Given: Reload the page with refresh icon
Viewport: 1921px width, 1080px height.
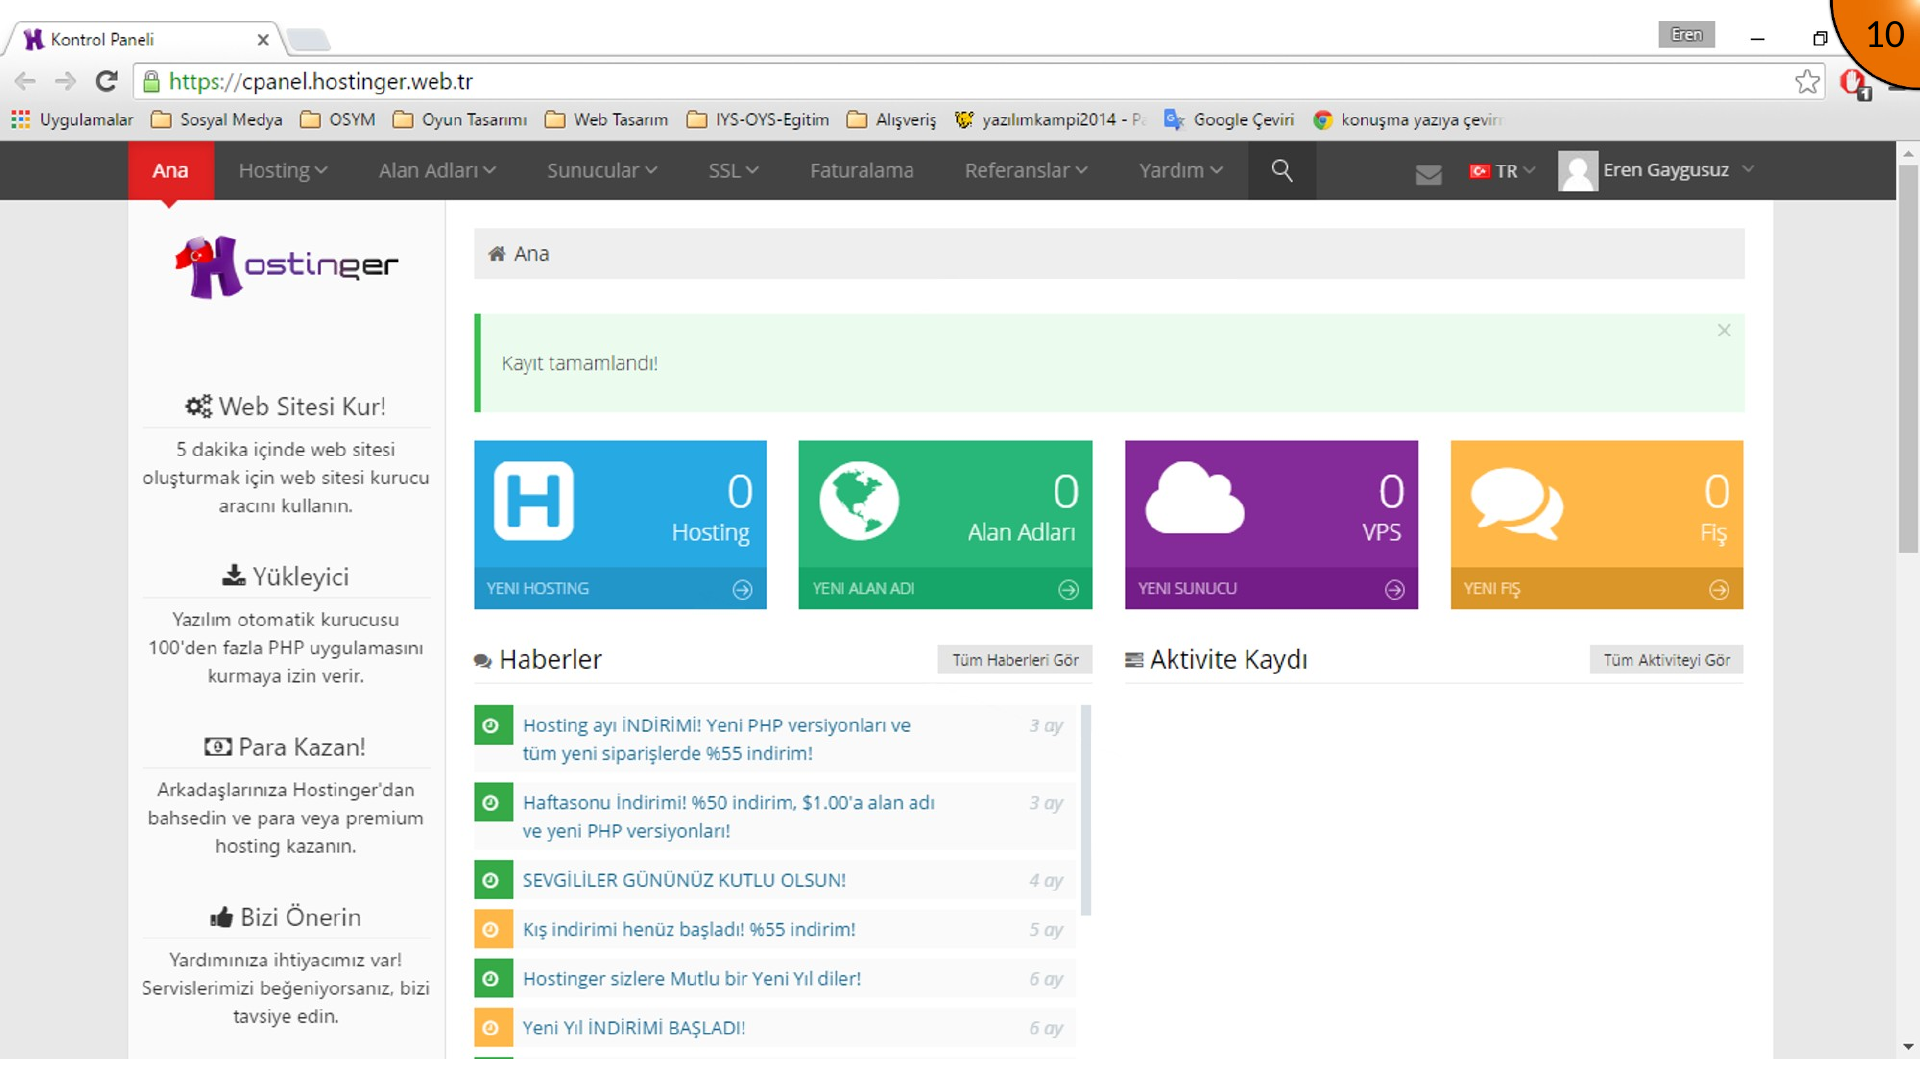Looking at the screenshot, I should (x=107, y=81).
